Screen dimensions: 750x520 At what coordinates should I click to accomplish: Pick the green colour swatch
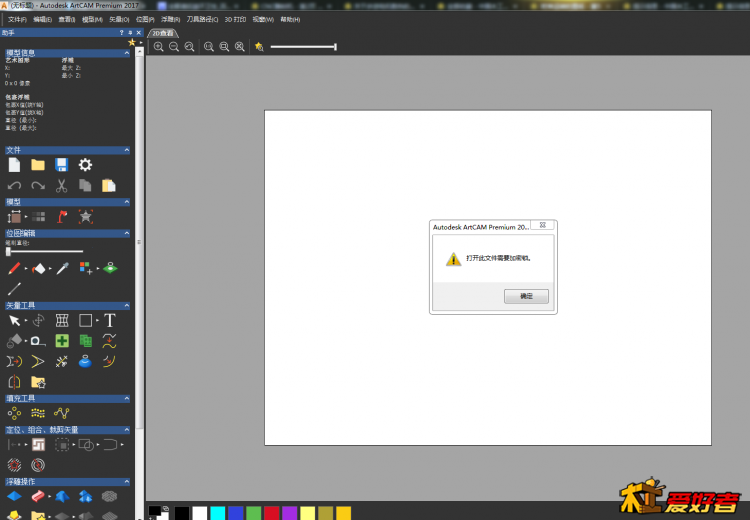(x=254, y=513)
